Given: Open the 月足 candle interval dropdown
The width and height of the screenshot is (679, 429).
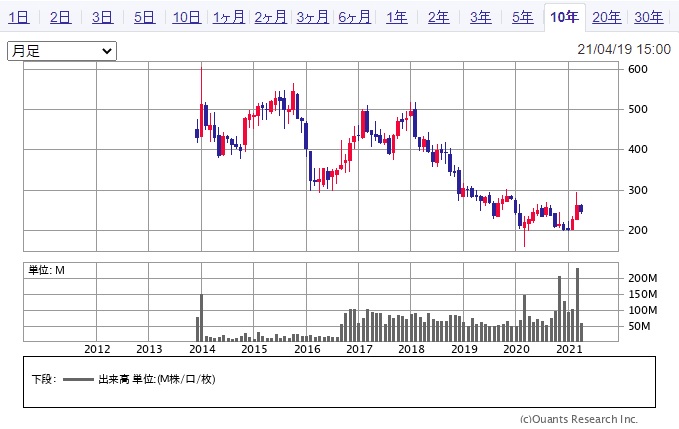Looking at the screenshot, I should click(x=62, y=51).
